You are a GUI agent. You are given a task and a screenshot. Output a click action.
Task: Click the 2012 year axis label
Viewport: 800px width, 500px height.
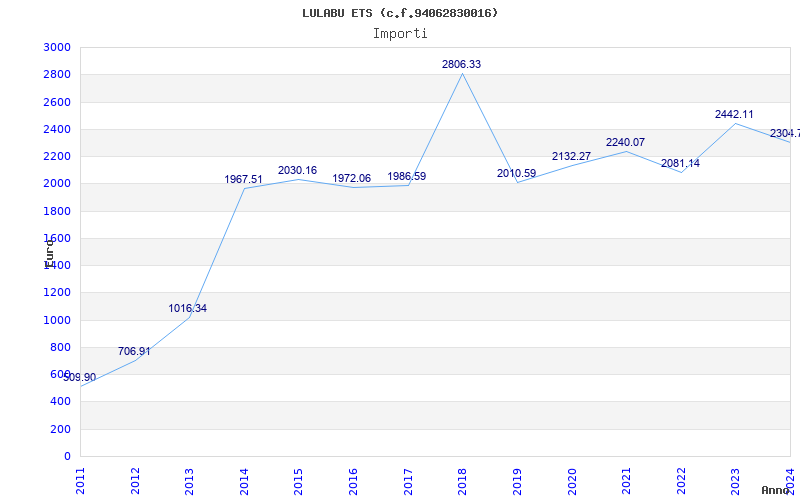tap(135, 481)
